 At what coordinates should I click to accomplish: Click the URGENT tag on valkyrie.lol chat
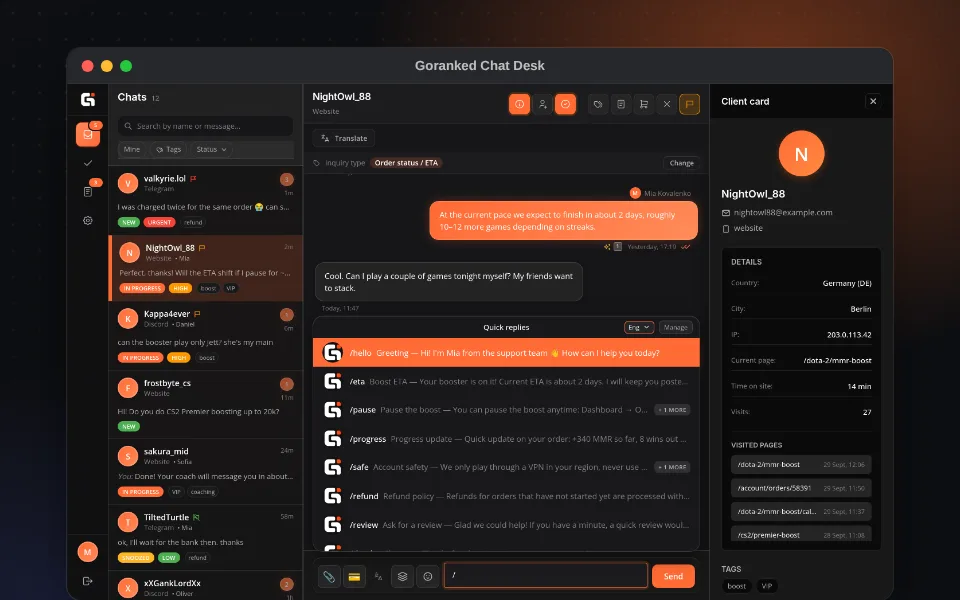159,222
